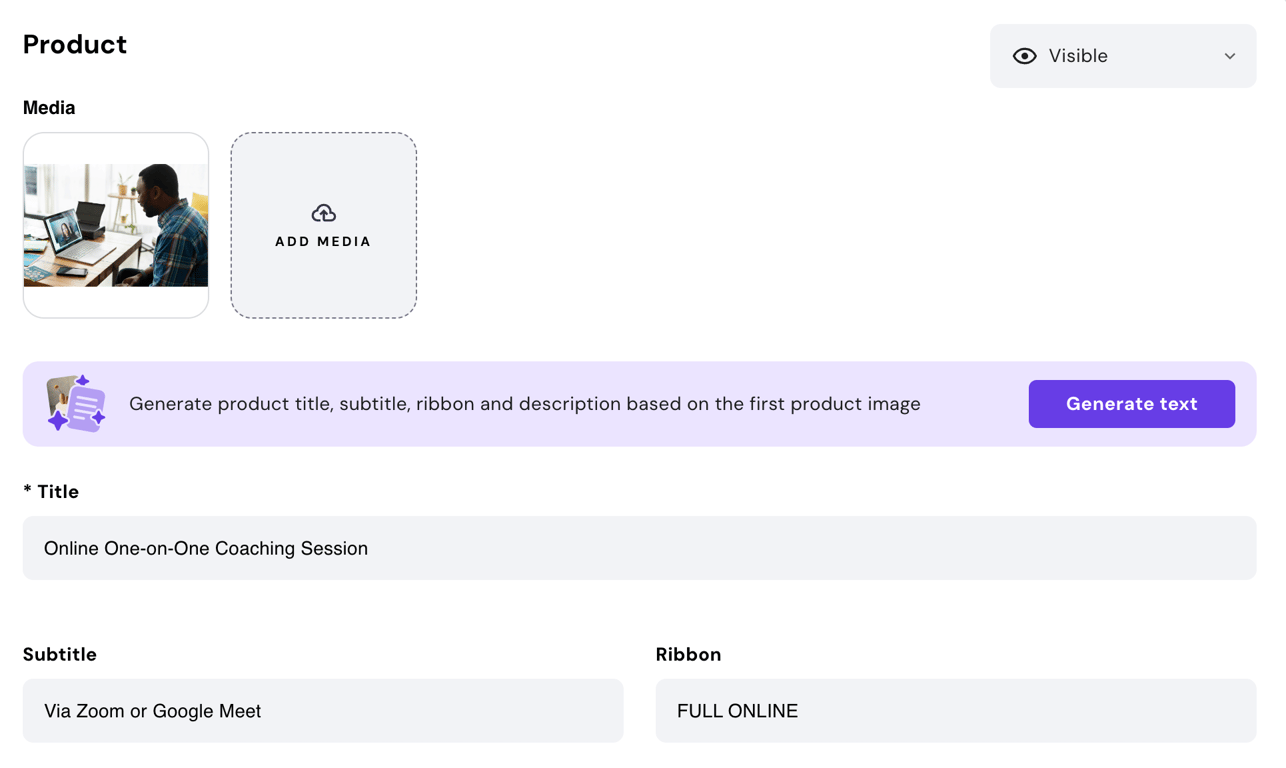Screen dimensions: 1286x768
Task: Click the generate description banner text
Action: click(x=524, y=403)
